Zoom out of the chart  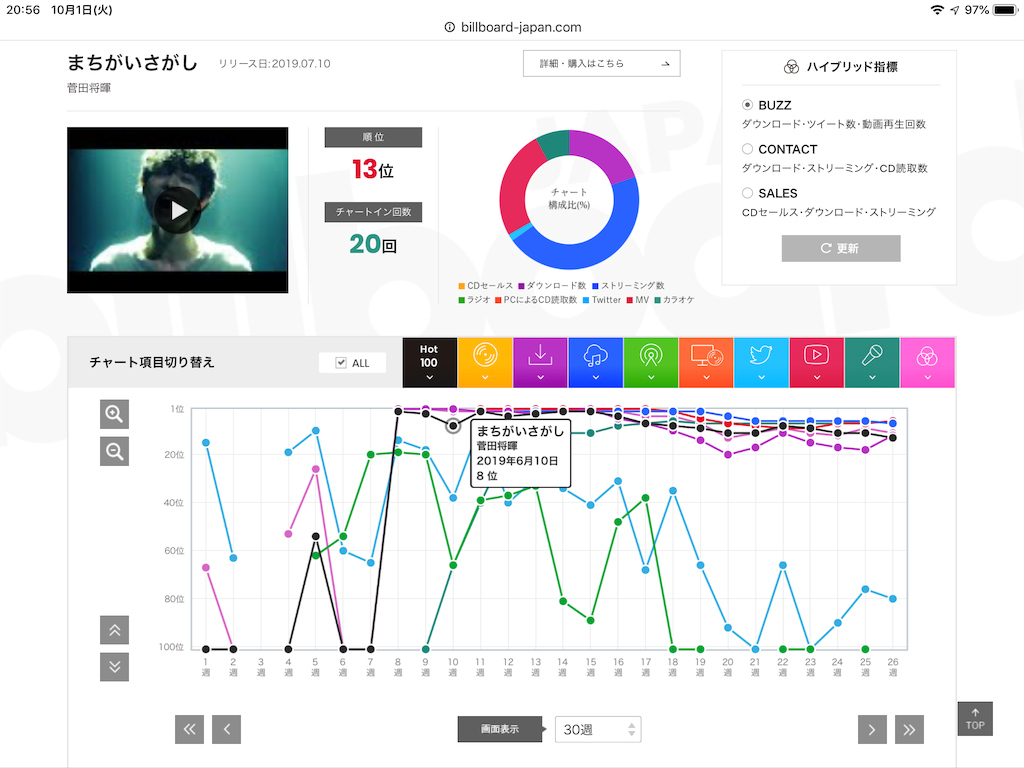114,451
